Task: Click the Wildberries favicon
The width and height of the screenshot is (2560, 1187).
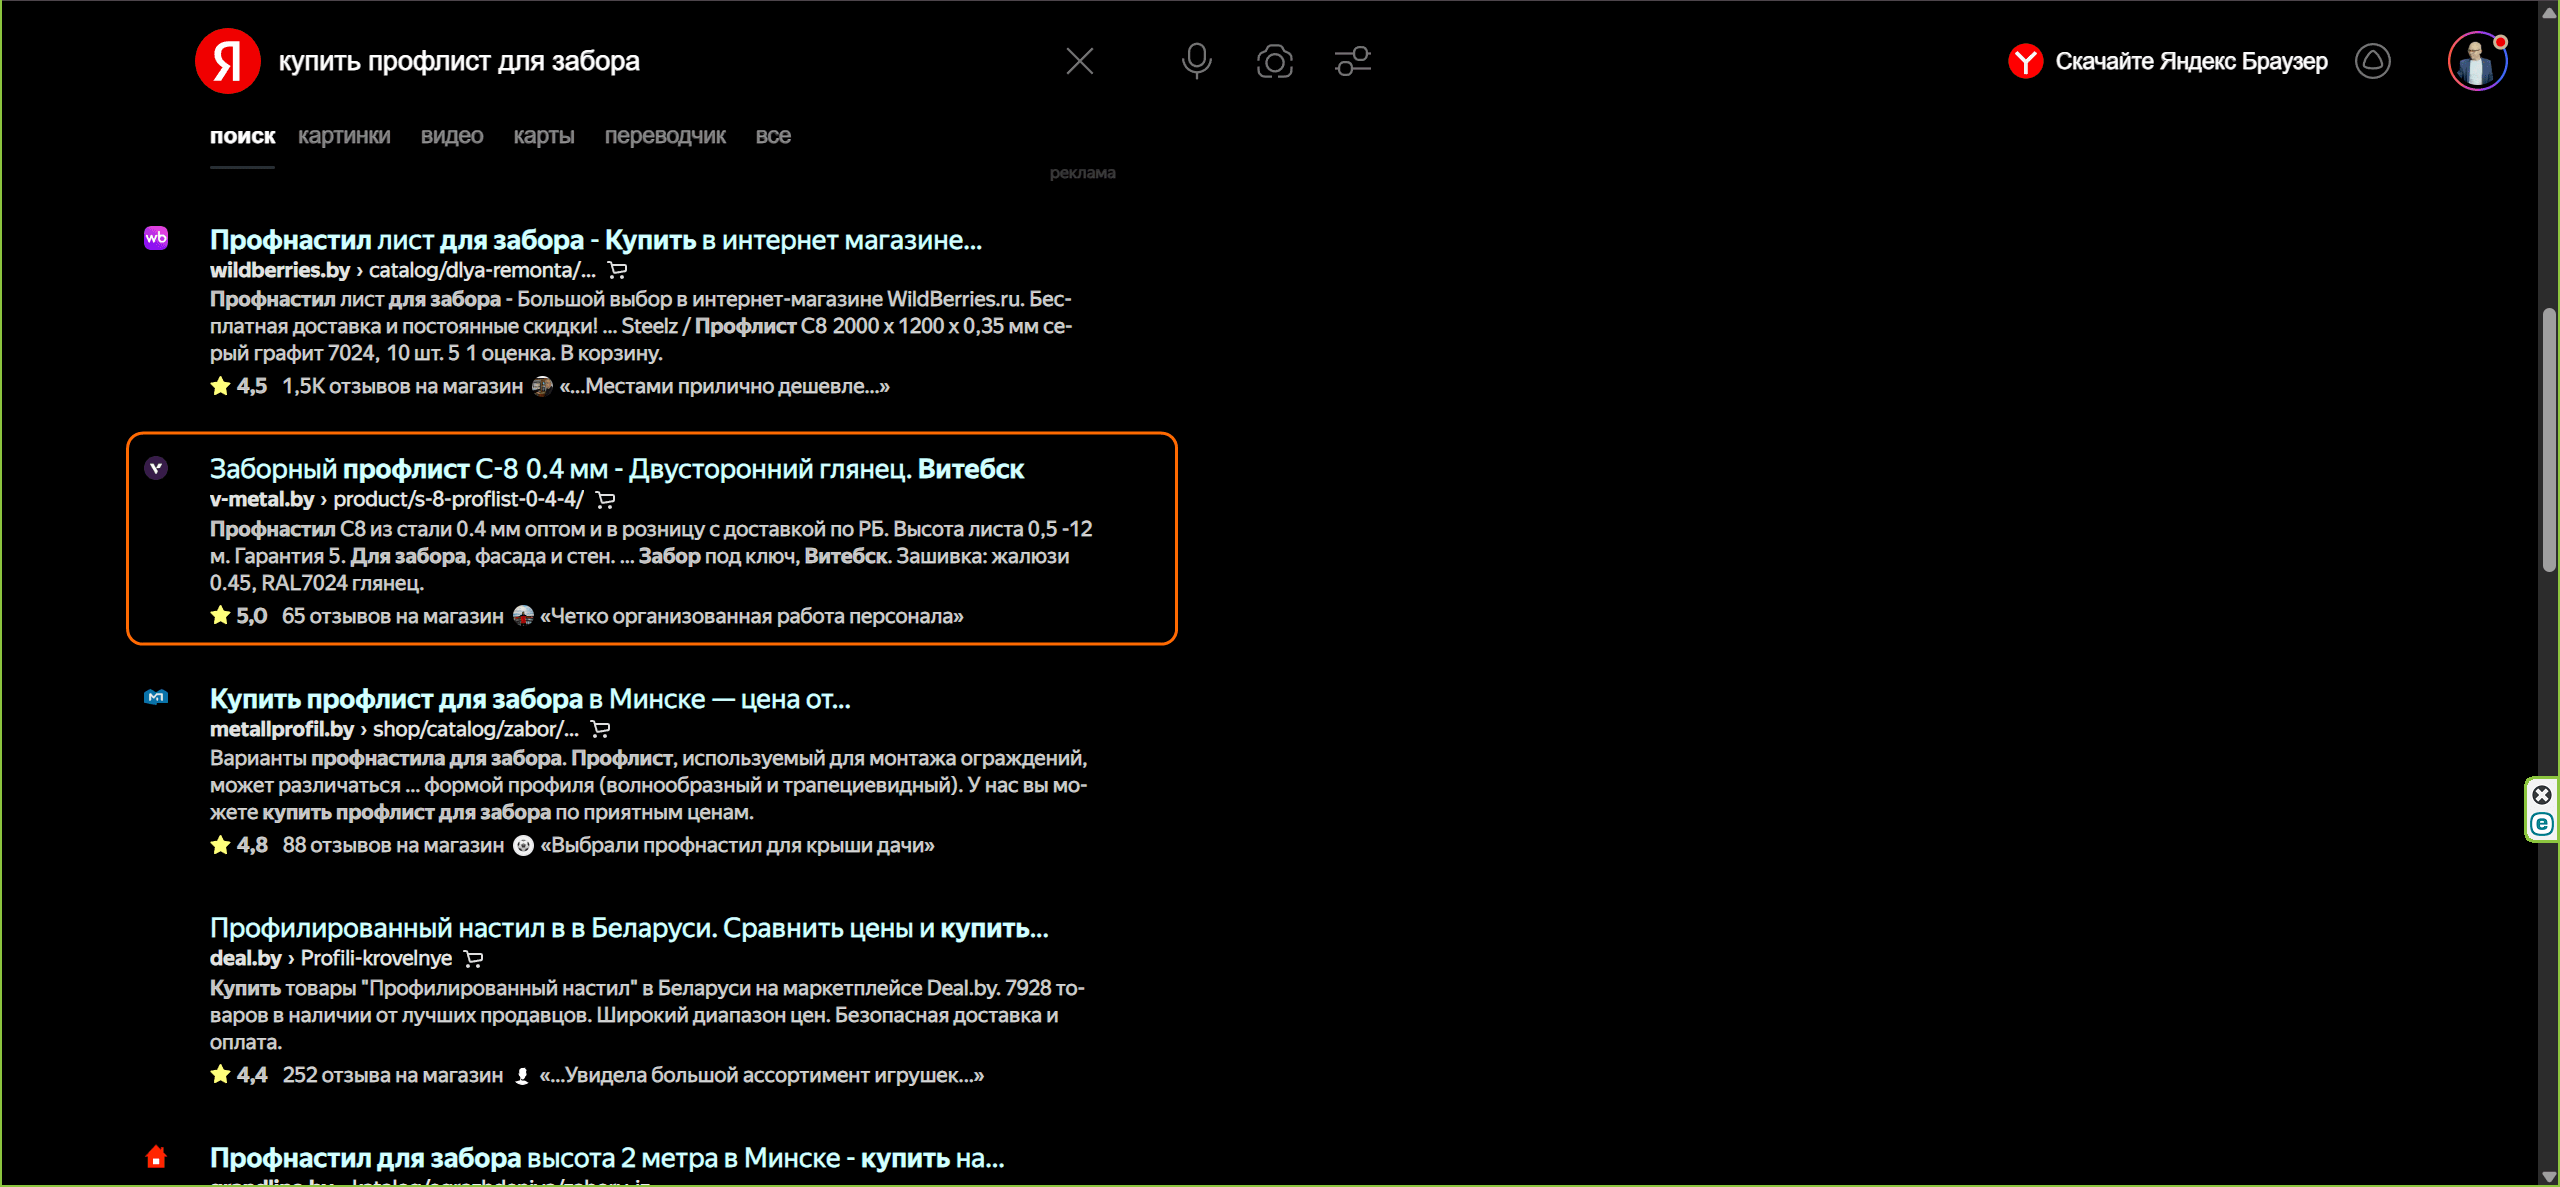Action: coord(156,238)
